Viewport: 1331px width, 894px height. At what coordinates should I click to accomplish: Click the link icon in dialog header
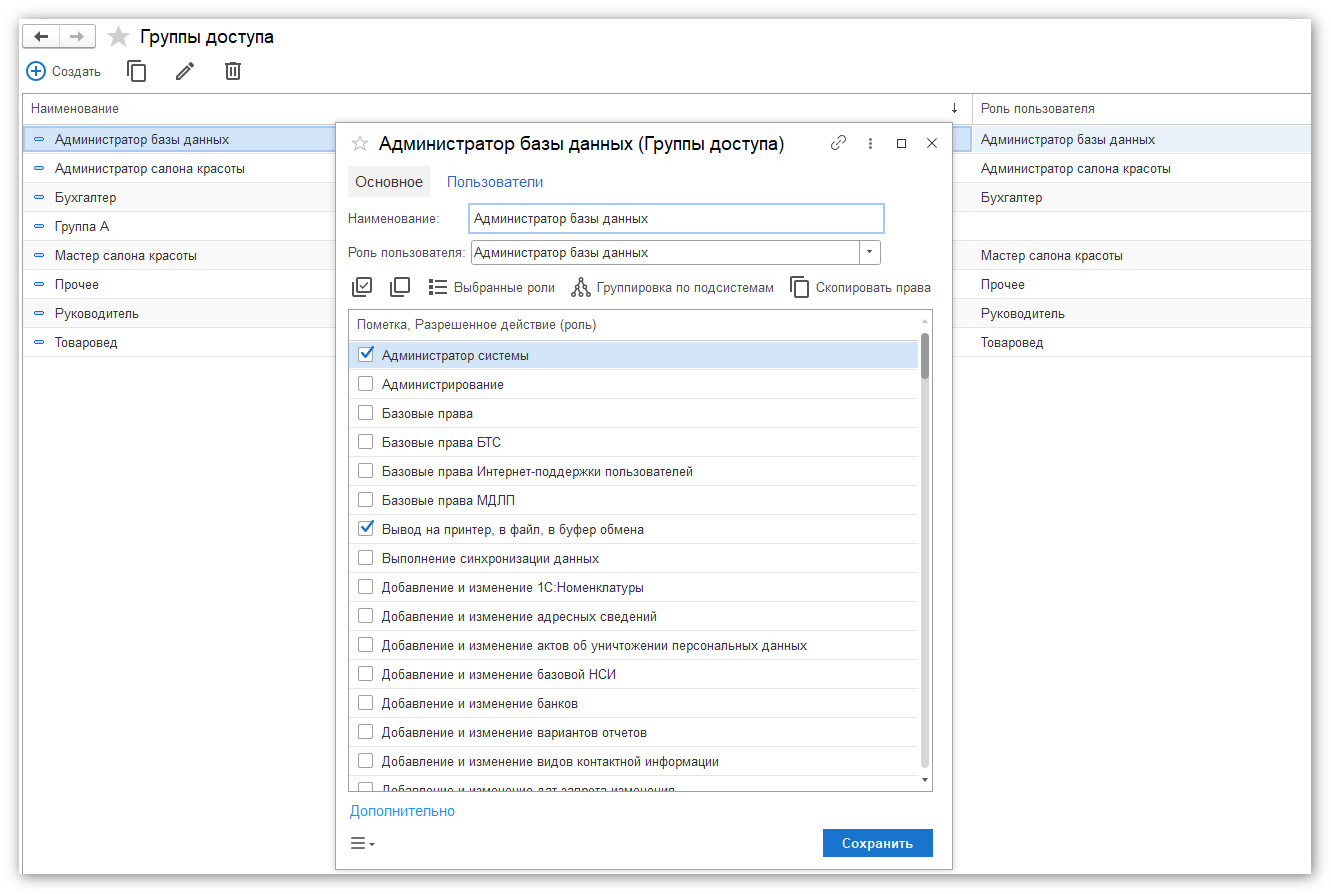point(838,143)
